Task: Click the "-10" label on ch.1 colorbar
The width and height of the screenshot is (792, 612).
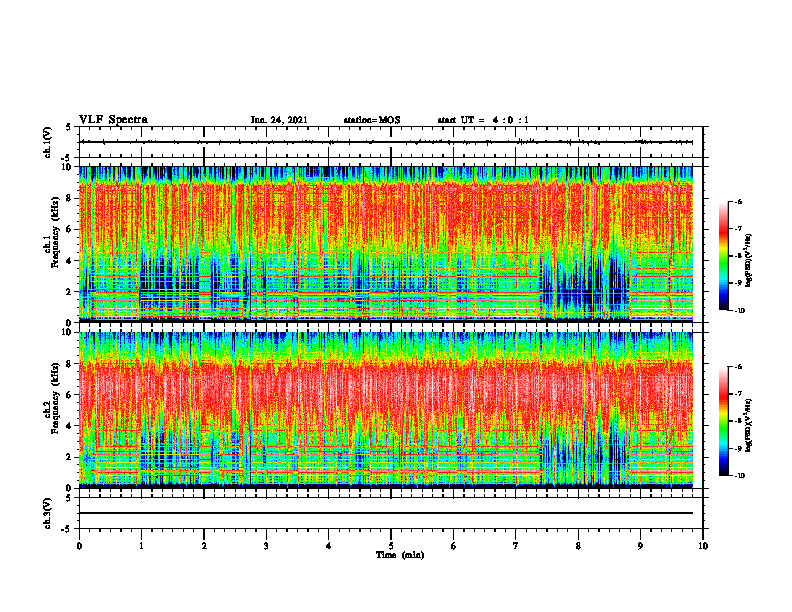Action: 739,310
